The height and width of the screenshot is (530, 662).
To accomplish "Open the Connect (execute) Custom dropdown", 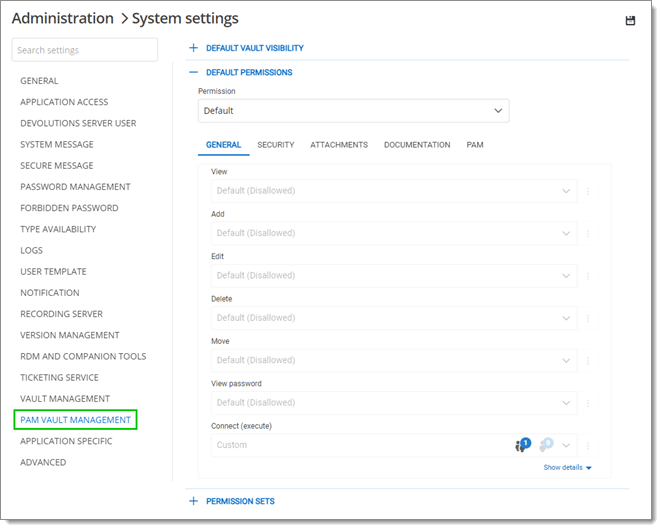I will click(394, 445).
